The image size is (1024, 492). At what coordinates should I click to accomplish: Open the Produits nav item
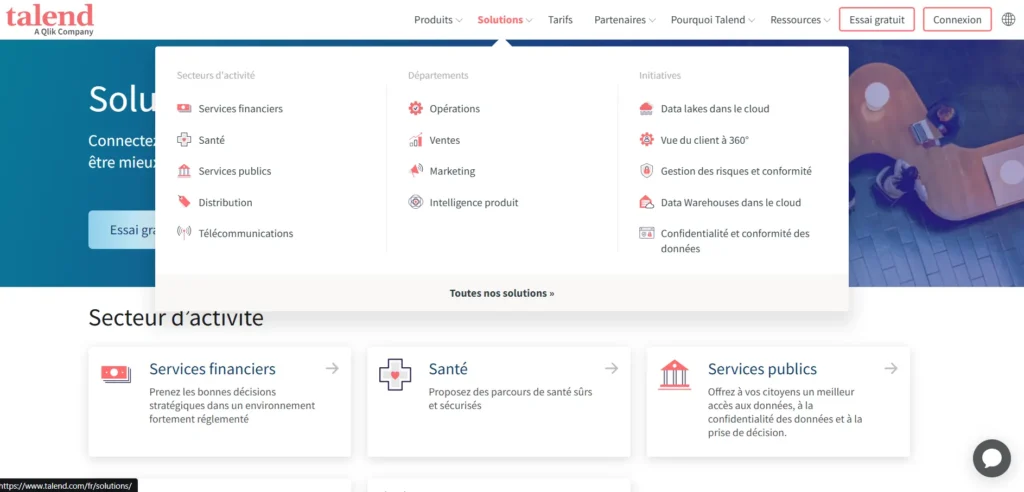pyautogui.click(x=433, y=20)
